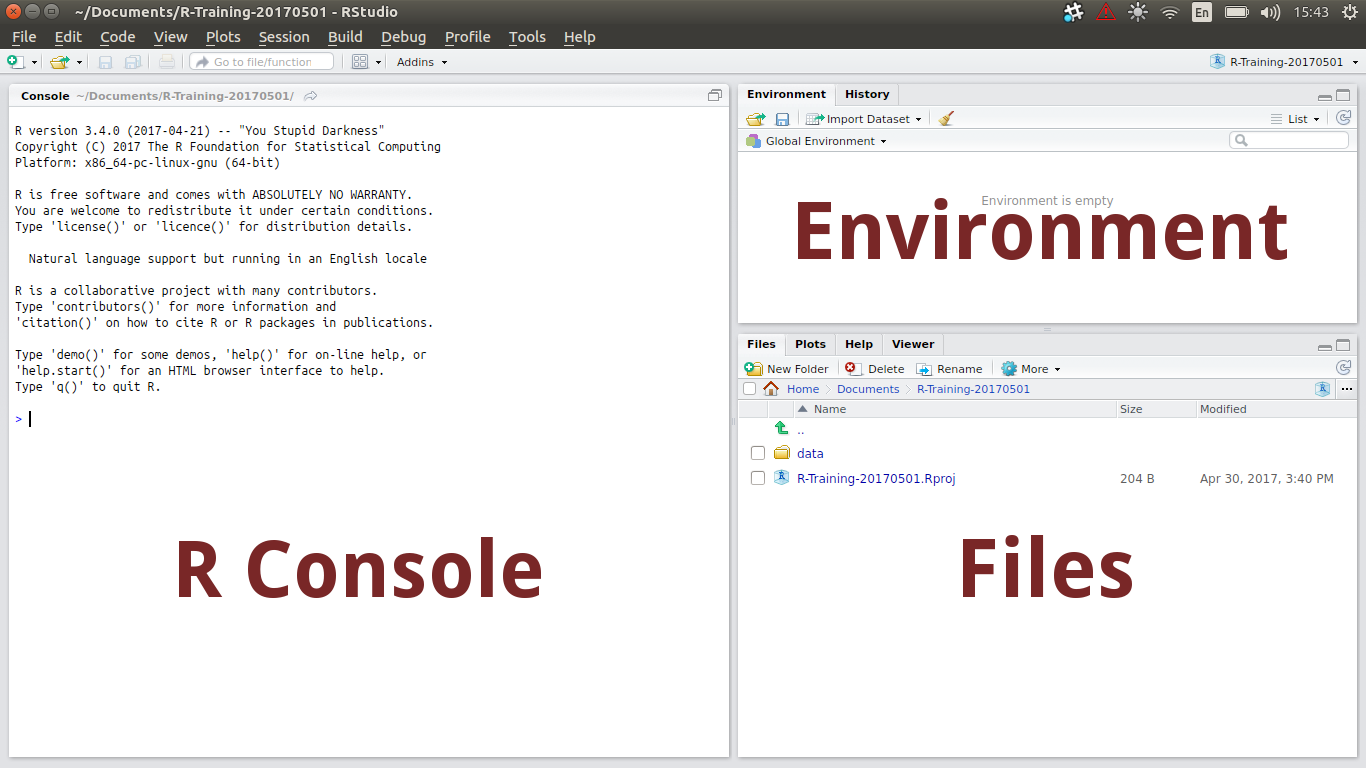This screenshot has height=768, width=1366.
Task: Open the Import Dataset dropdown
Action: pyautogui.click(x=866, y=119)
